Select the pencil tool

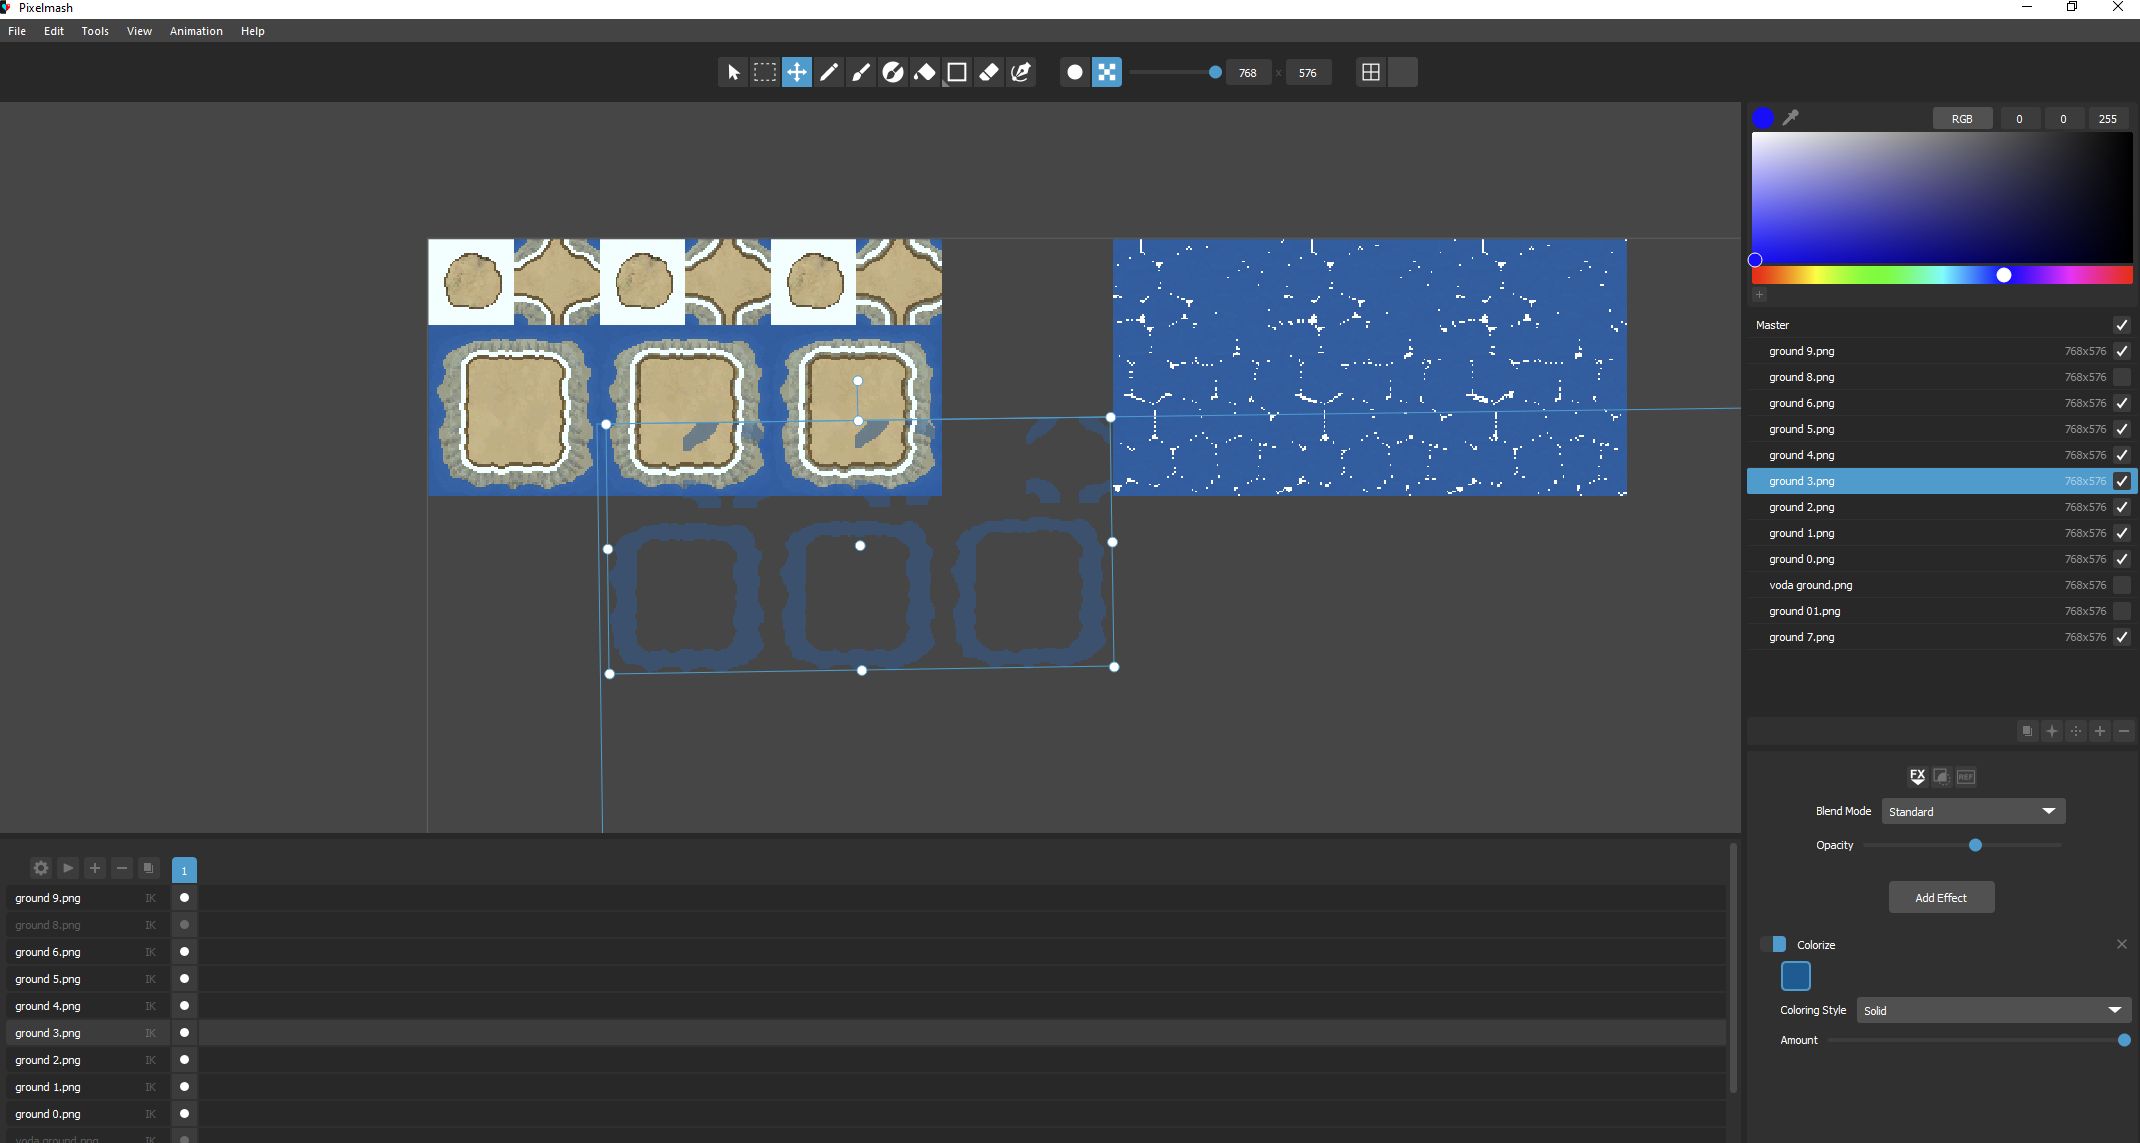pos(829,72)
